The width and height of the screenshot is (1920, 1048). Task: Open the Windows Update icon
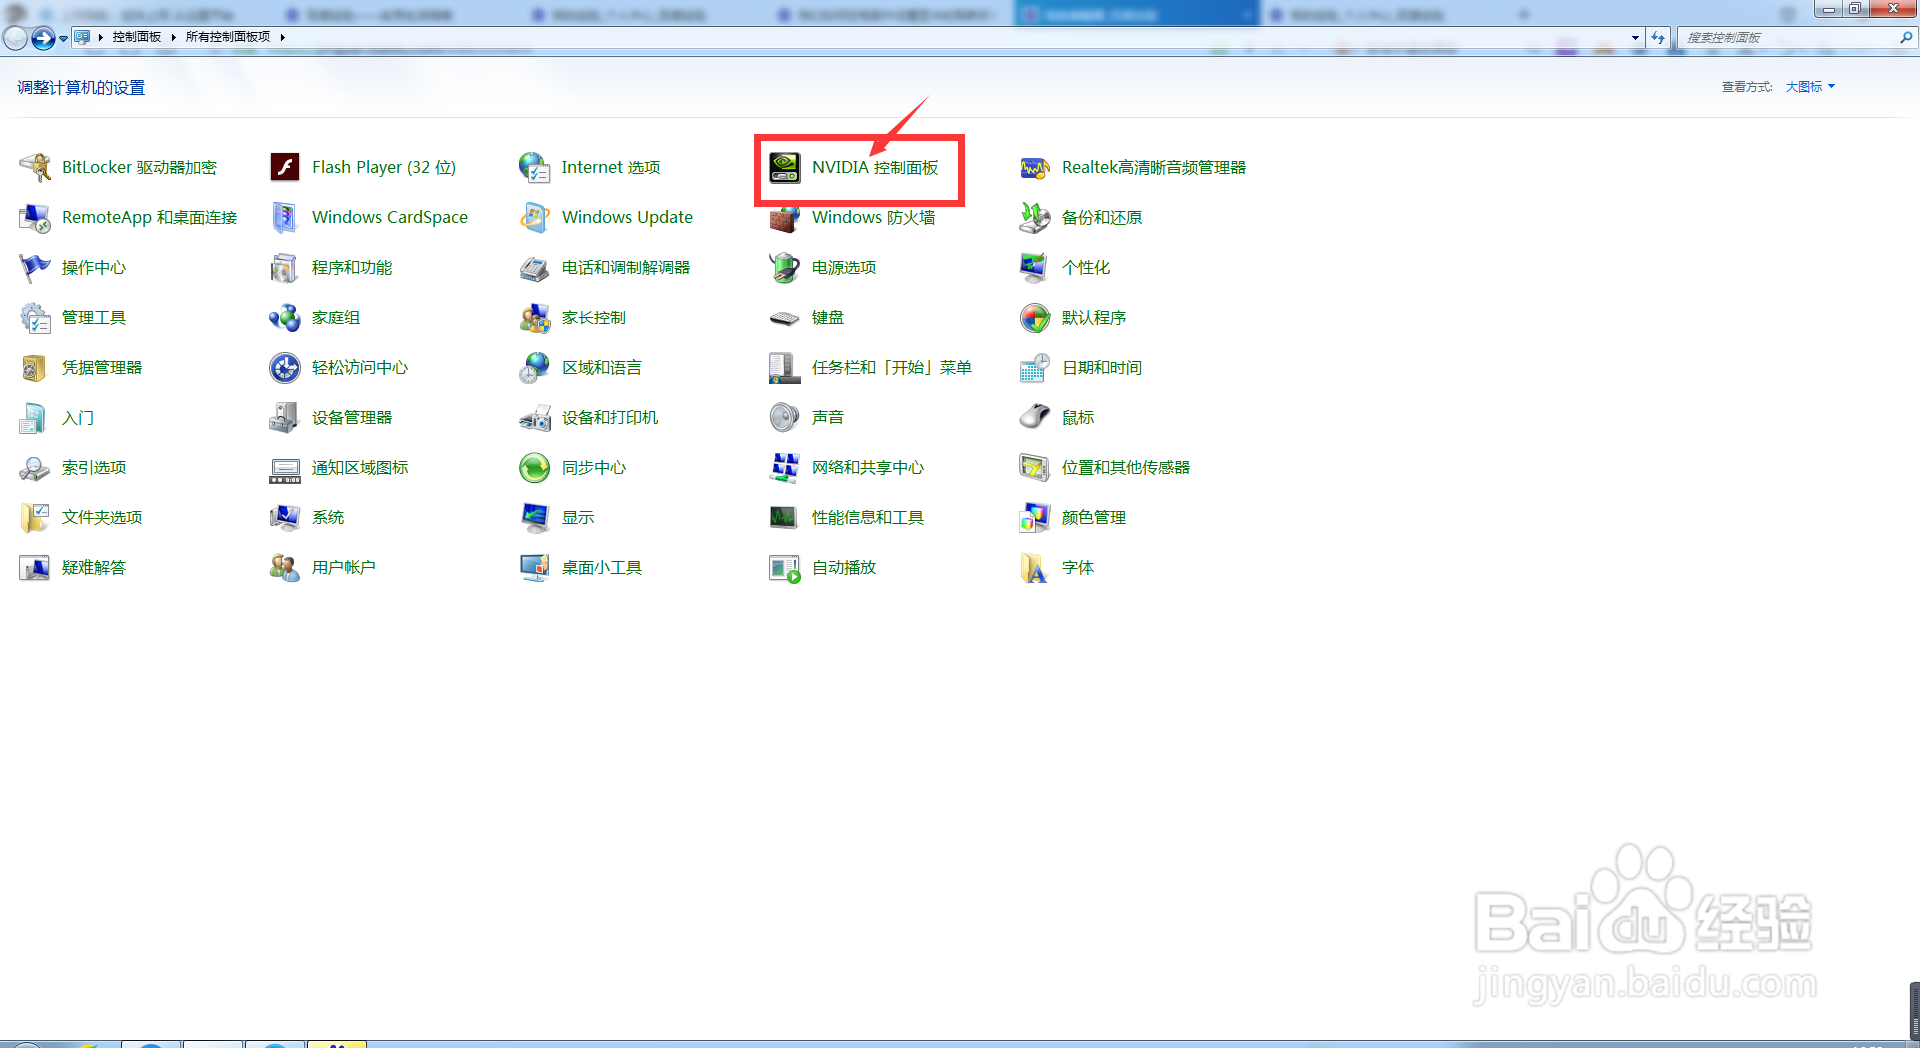[535, 217]
